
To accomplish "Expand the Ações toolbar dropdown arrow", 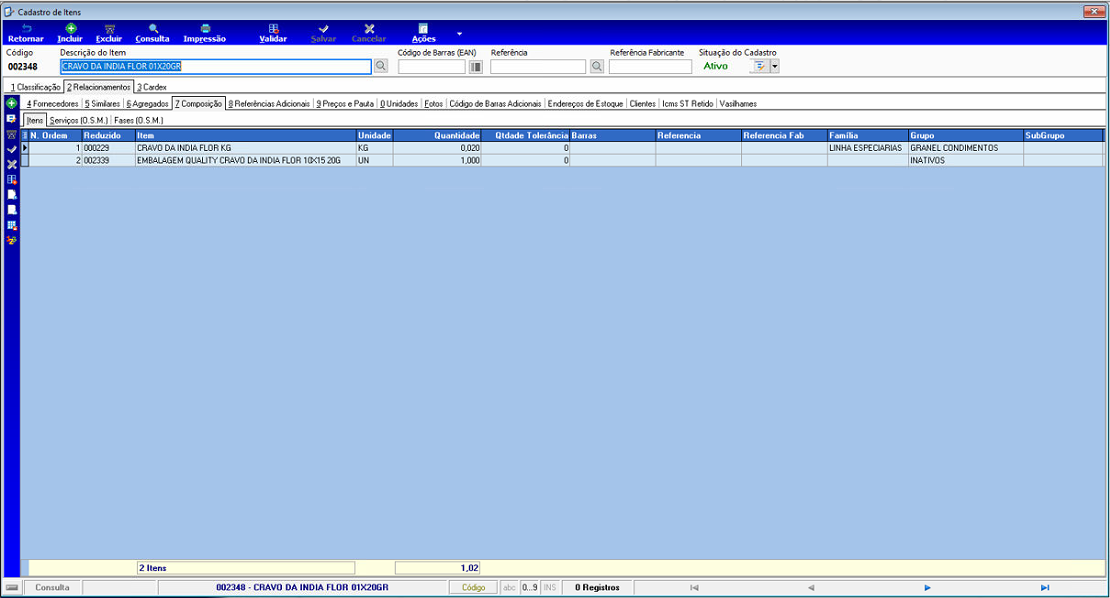I will click(459, 33).
